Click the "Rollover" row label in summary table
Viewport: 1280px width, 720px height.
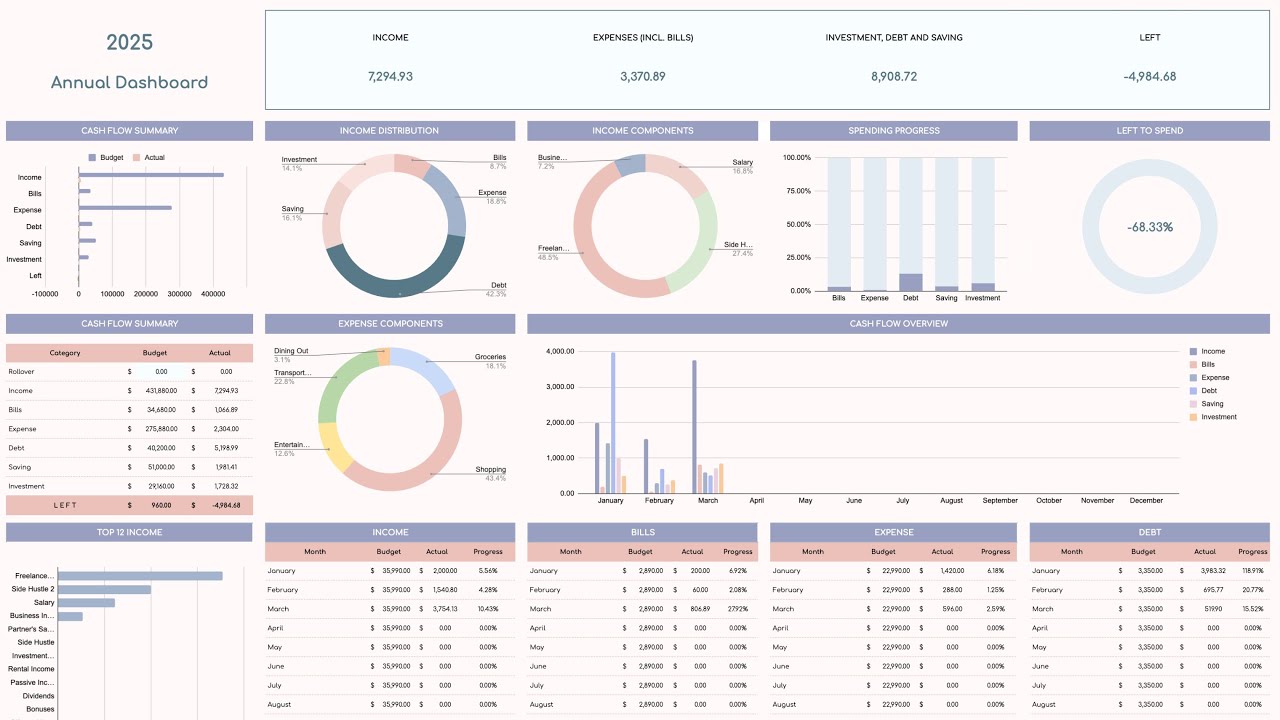coord(21,371)
